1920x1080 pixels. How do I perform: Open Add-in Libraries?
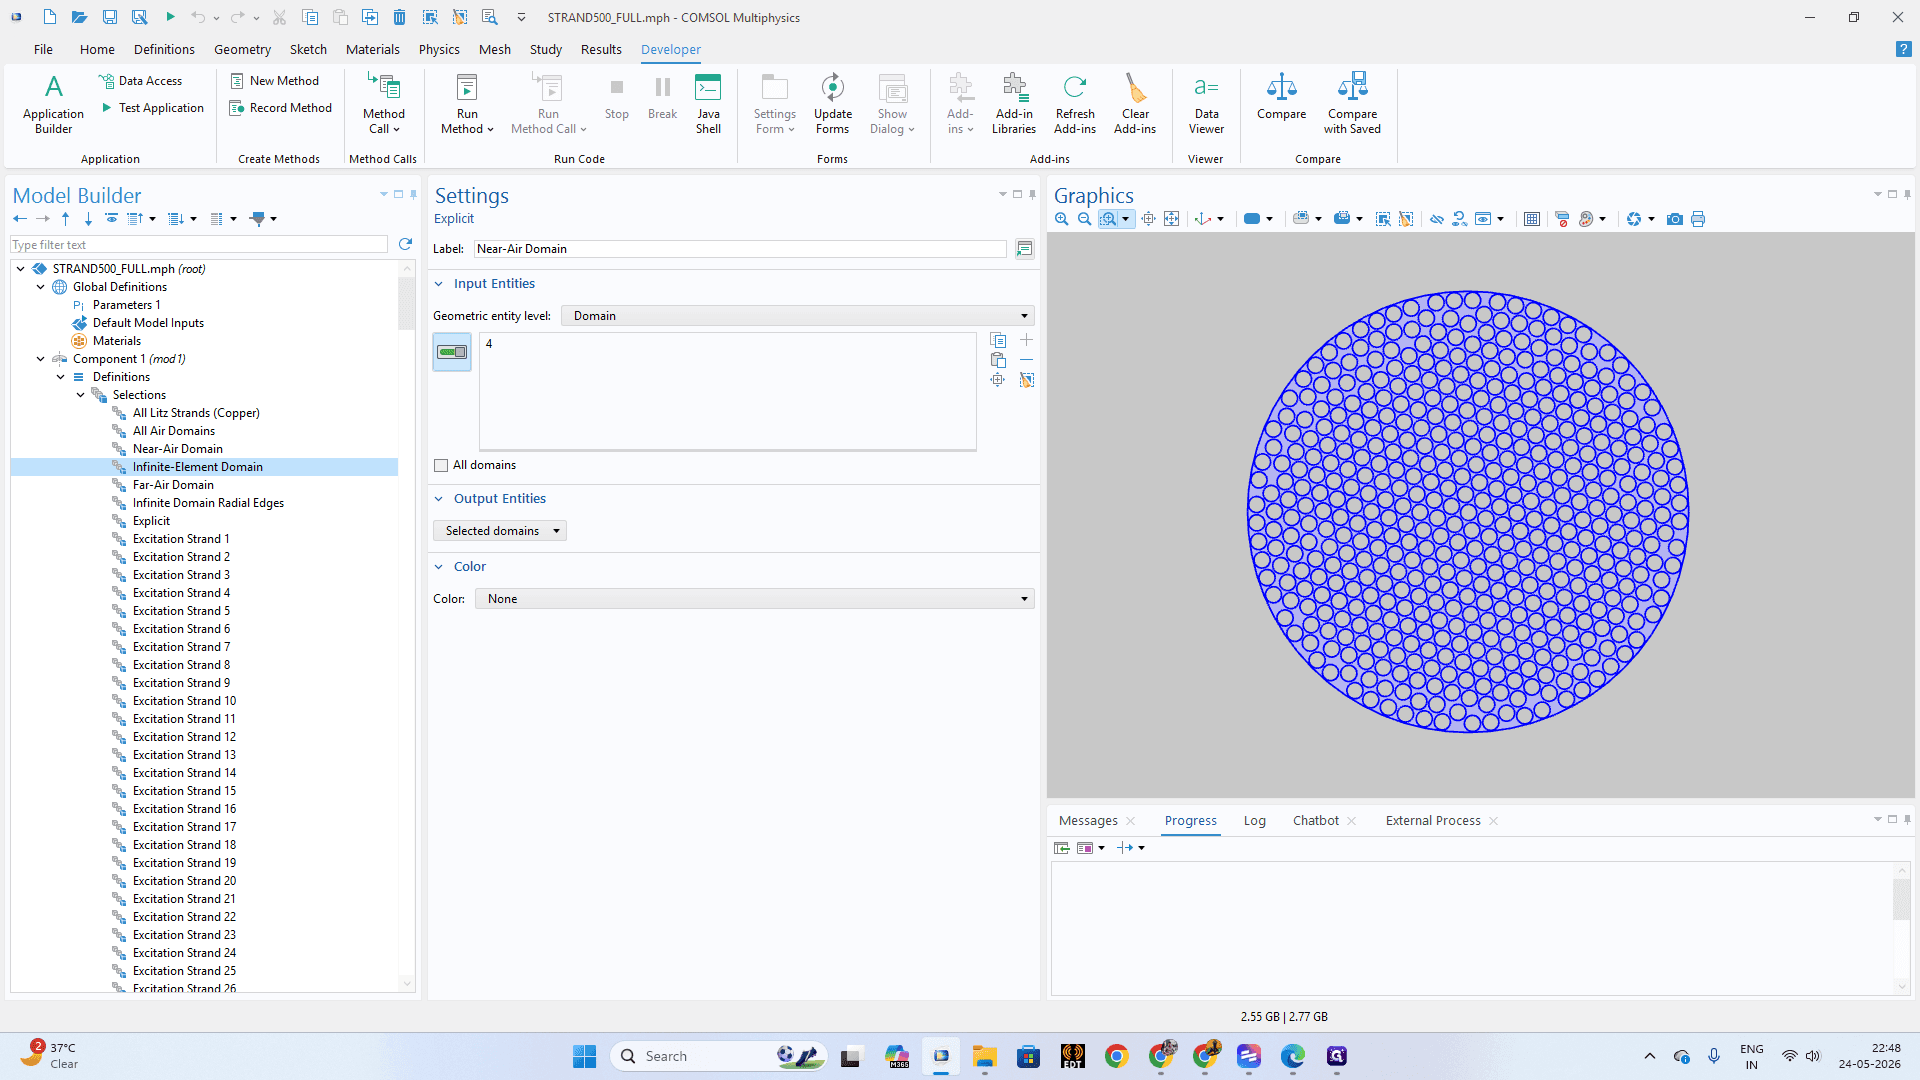[1014, 103]
